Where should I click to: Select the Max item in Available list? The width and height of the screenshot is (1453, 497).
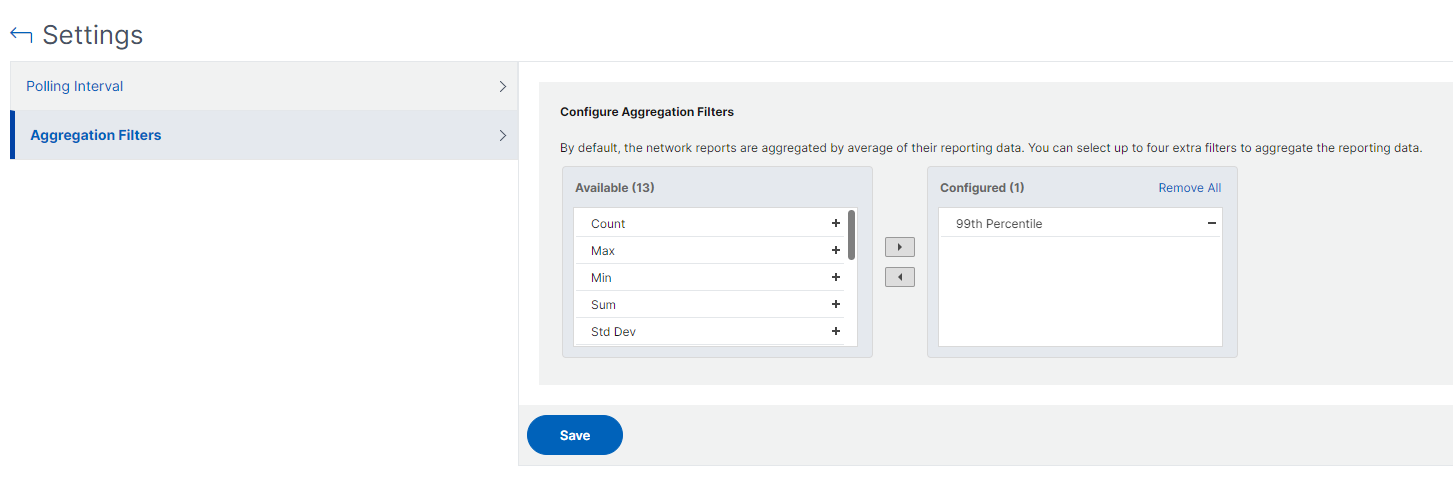pyautogui.click(x=603, y=251)
